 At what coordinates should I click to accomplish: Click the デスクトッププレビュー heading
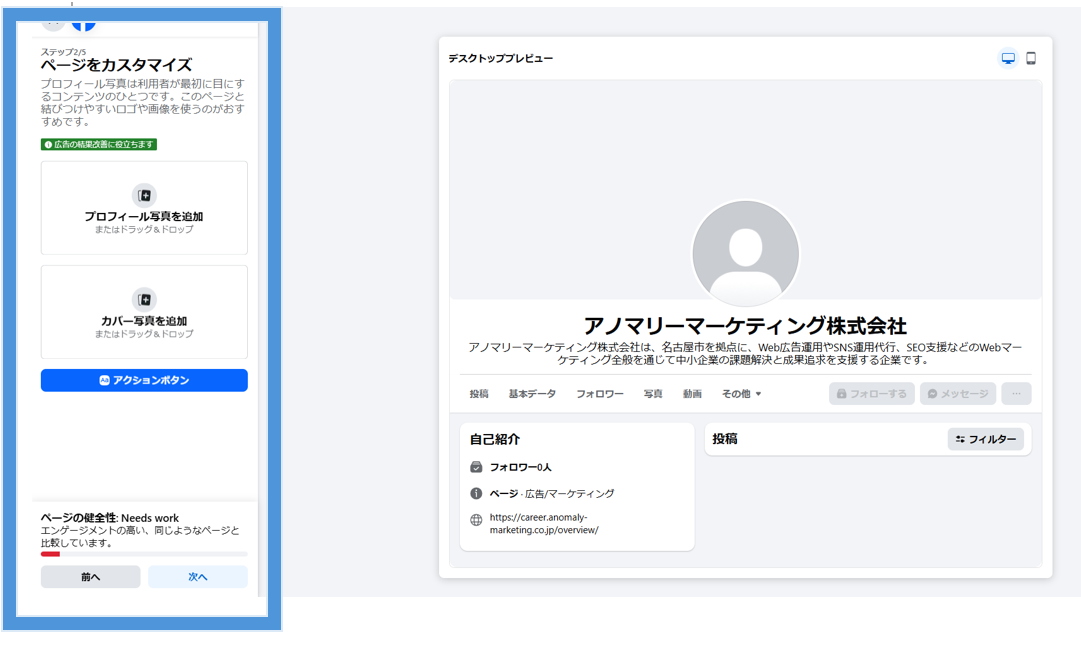pos(501,59)
